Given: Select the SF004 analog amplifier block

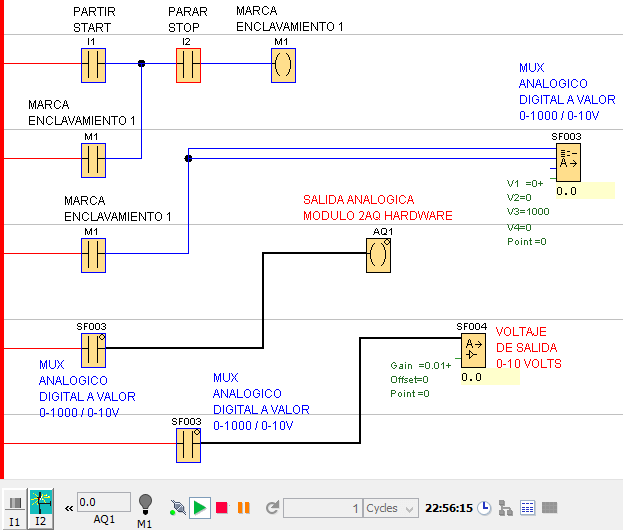Looking at the screenshot, I should [474, 350].
